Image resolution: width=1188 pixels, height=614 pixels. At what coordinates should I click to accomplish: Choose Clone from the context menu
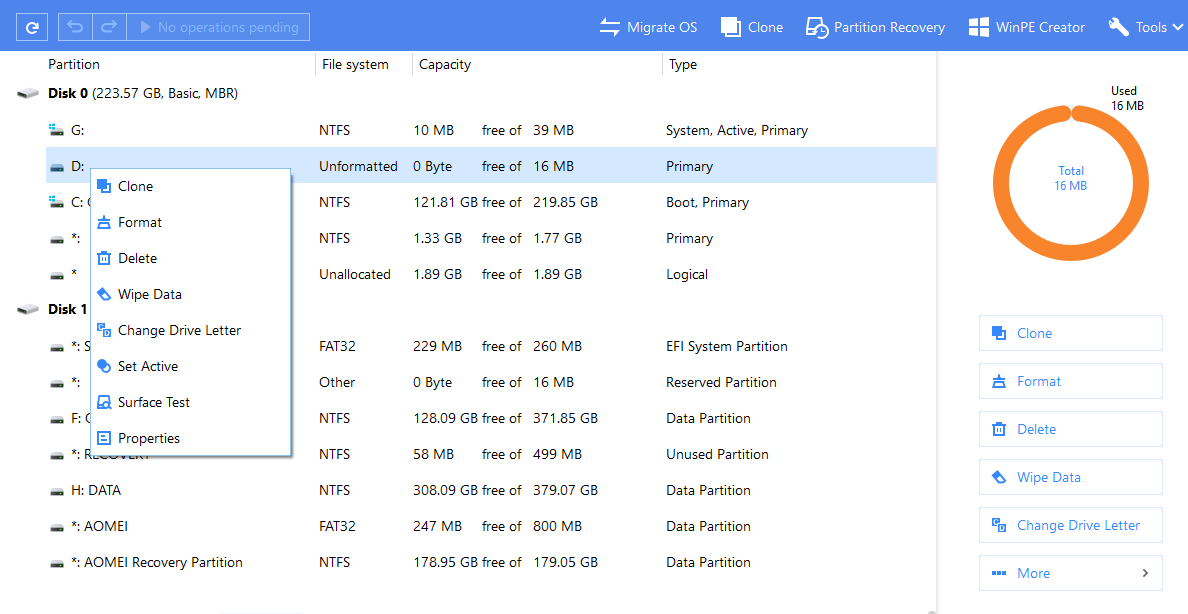pyautogui.click(x=191, y=186)
